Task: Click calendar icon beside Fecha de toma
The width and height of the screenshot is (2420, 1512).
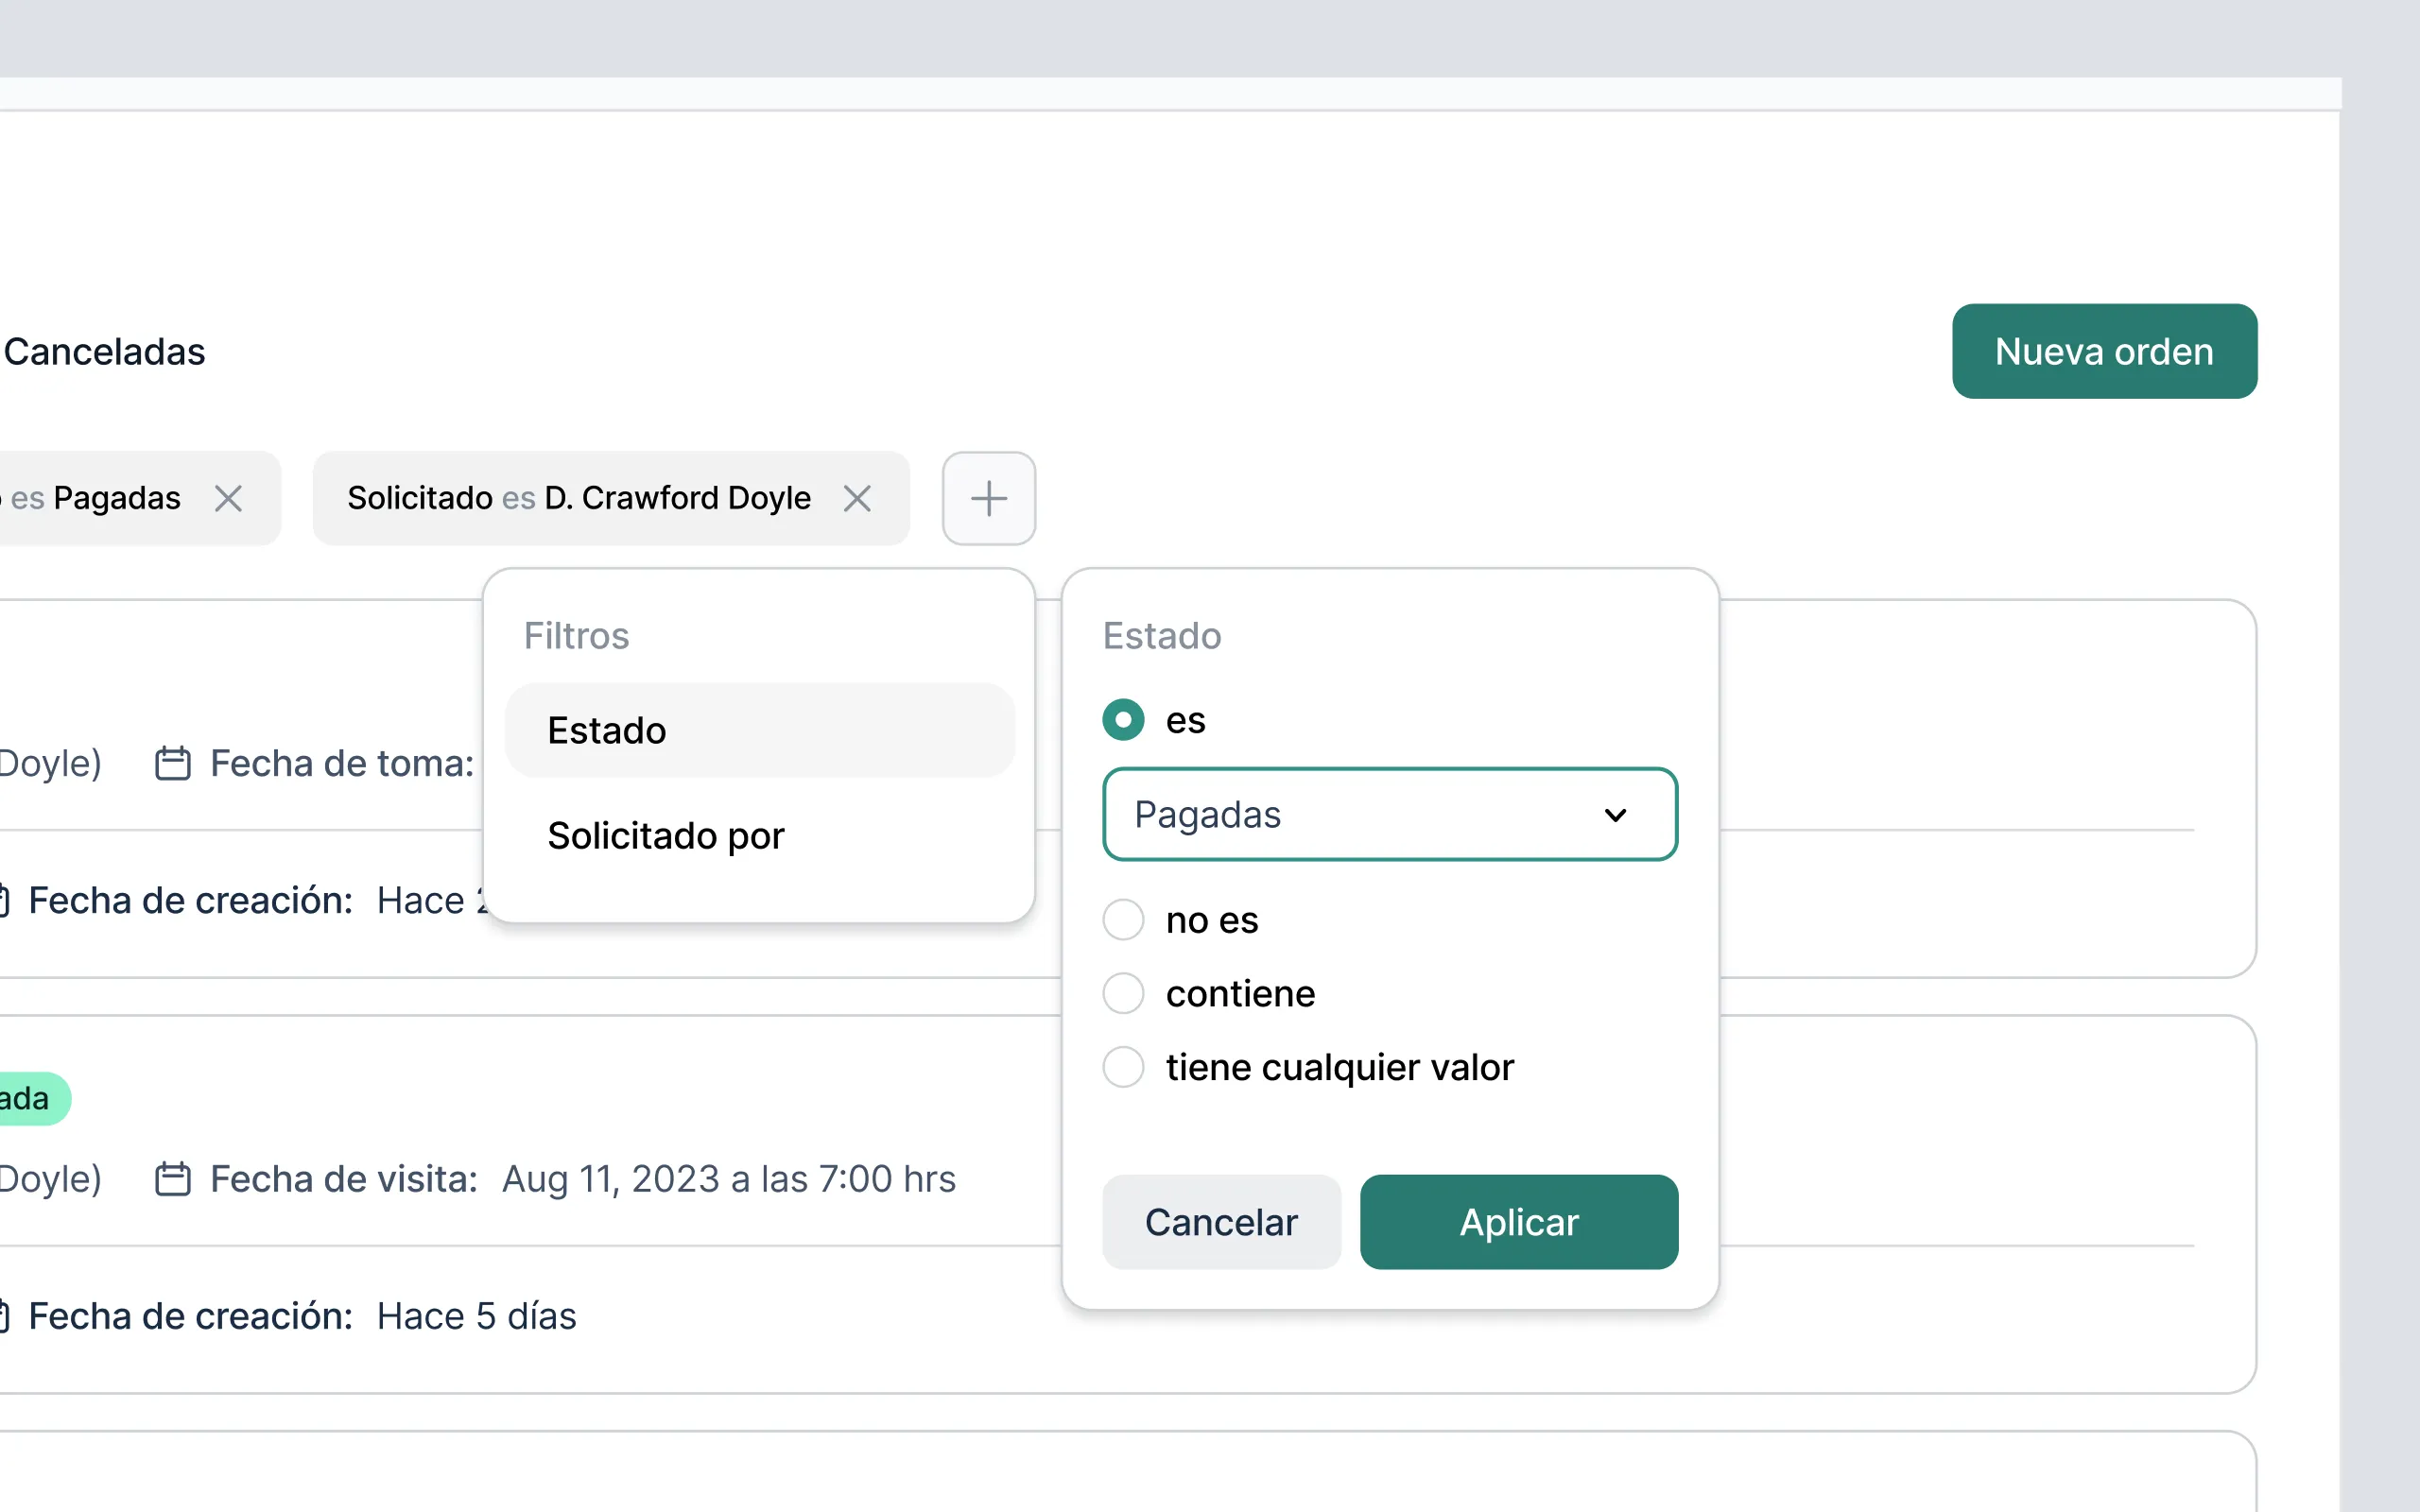Action: click(x=172, y=763)
